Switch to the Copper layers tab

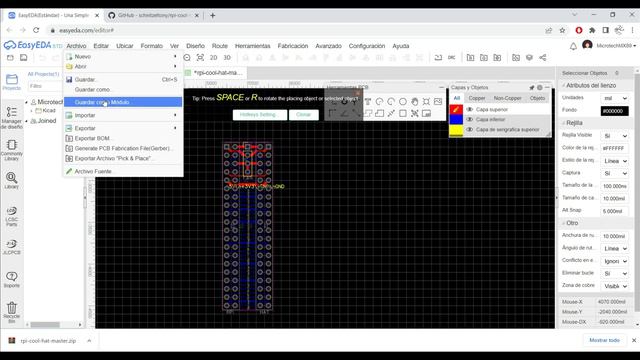477,98
